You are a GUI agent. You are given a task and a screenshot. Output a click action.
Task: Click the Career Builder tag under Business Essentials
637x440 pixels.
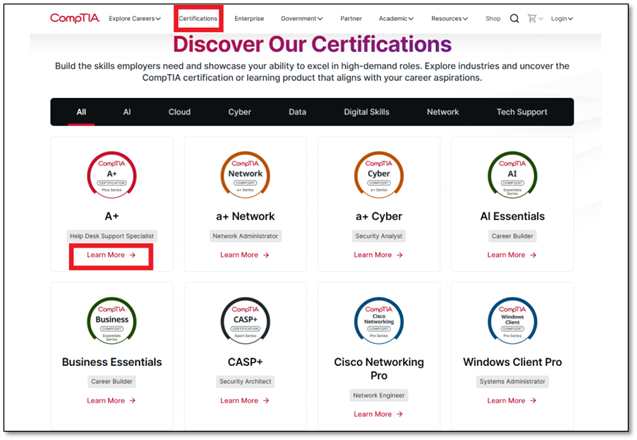tap(112, 381)
